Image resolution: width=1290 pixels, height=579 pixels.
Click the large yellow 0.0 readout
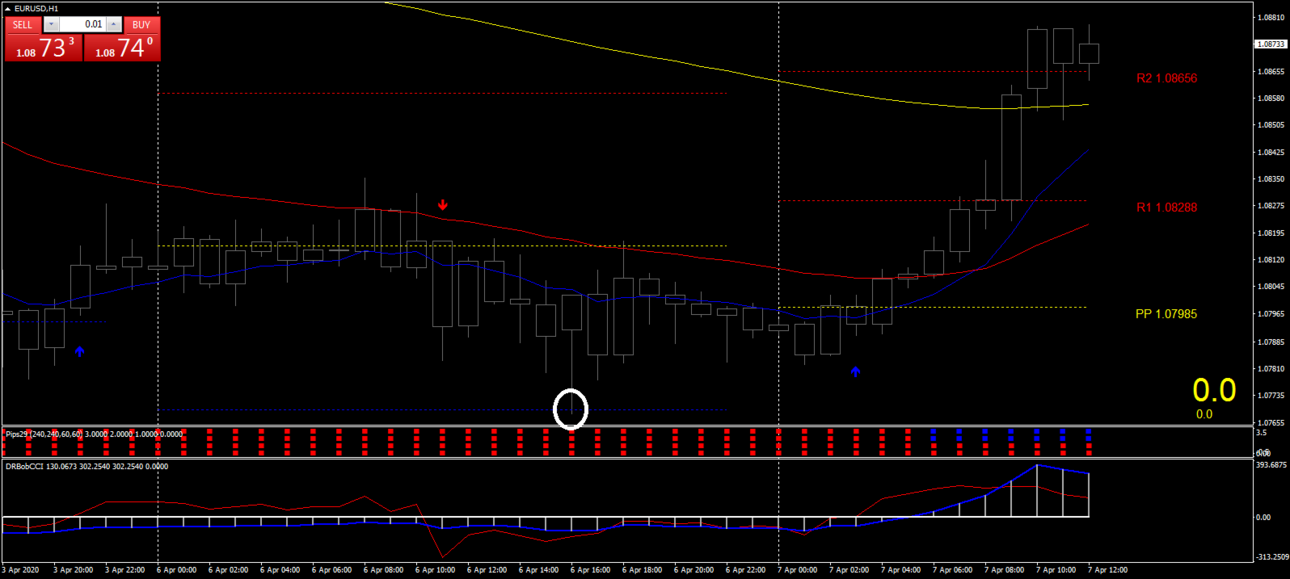pos(1214,391)
